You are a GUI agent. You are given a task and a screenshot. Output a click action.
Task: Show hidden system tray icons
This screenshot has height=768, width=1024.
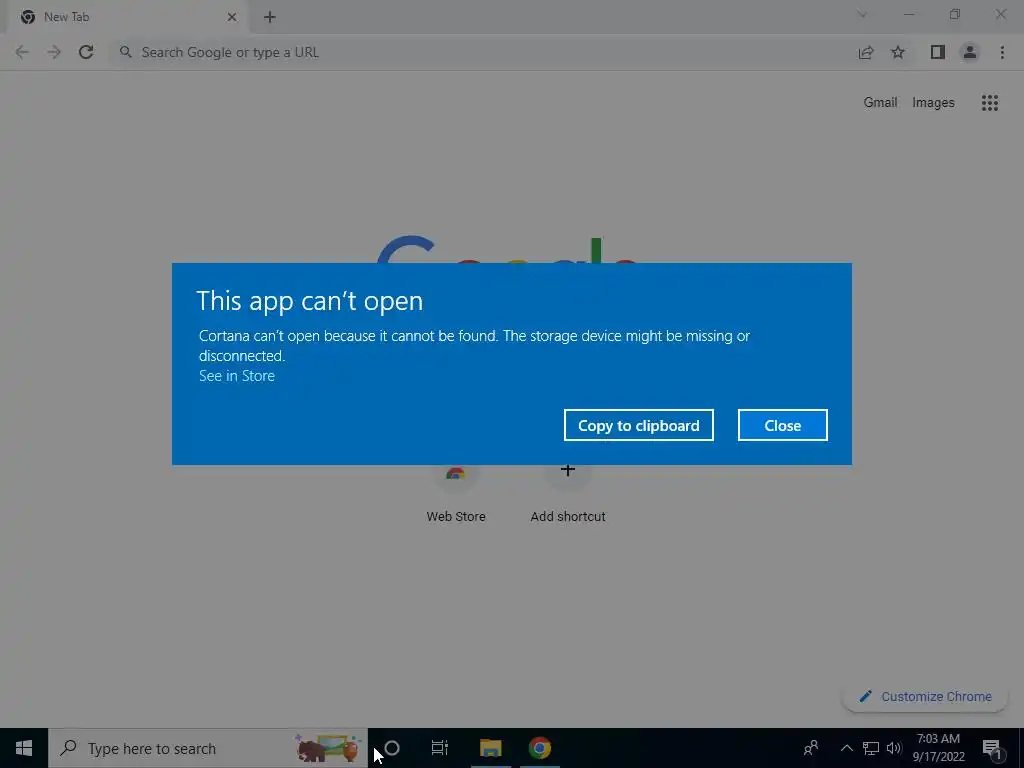point(846,748)
